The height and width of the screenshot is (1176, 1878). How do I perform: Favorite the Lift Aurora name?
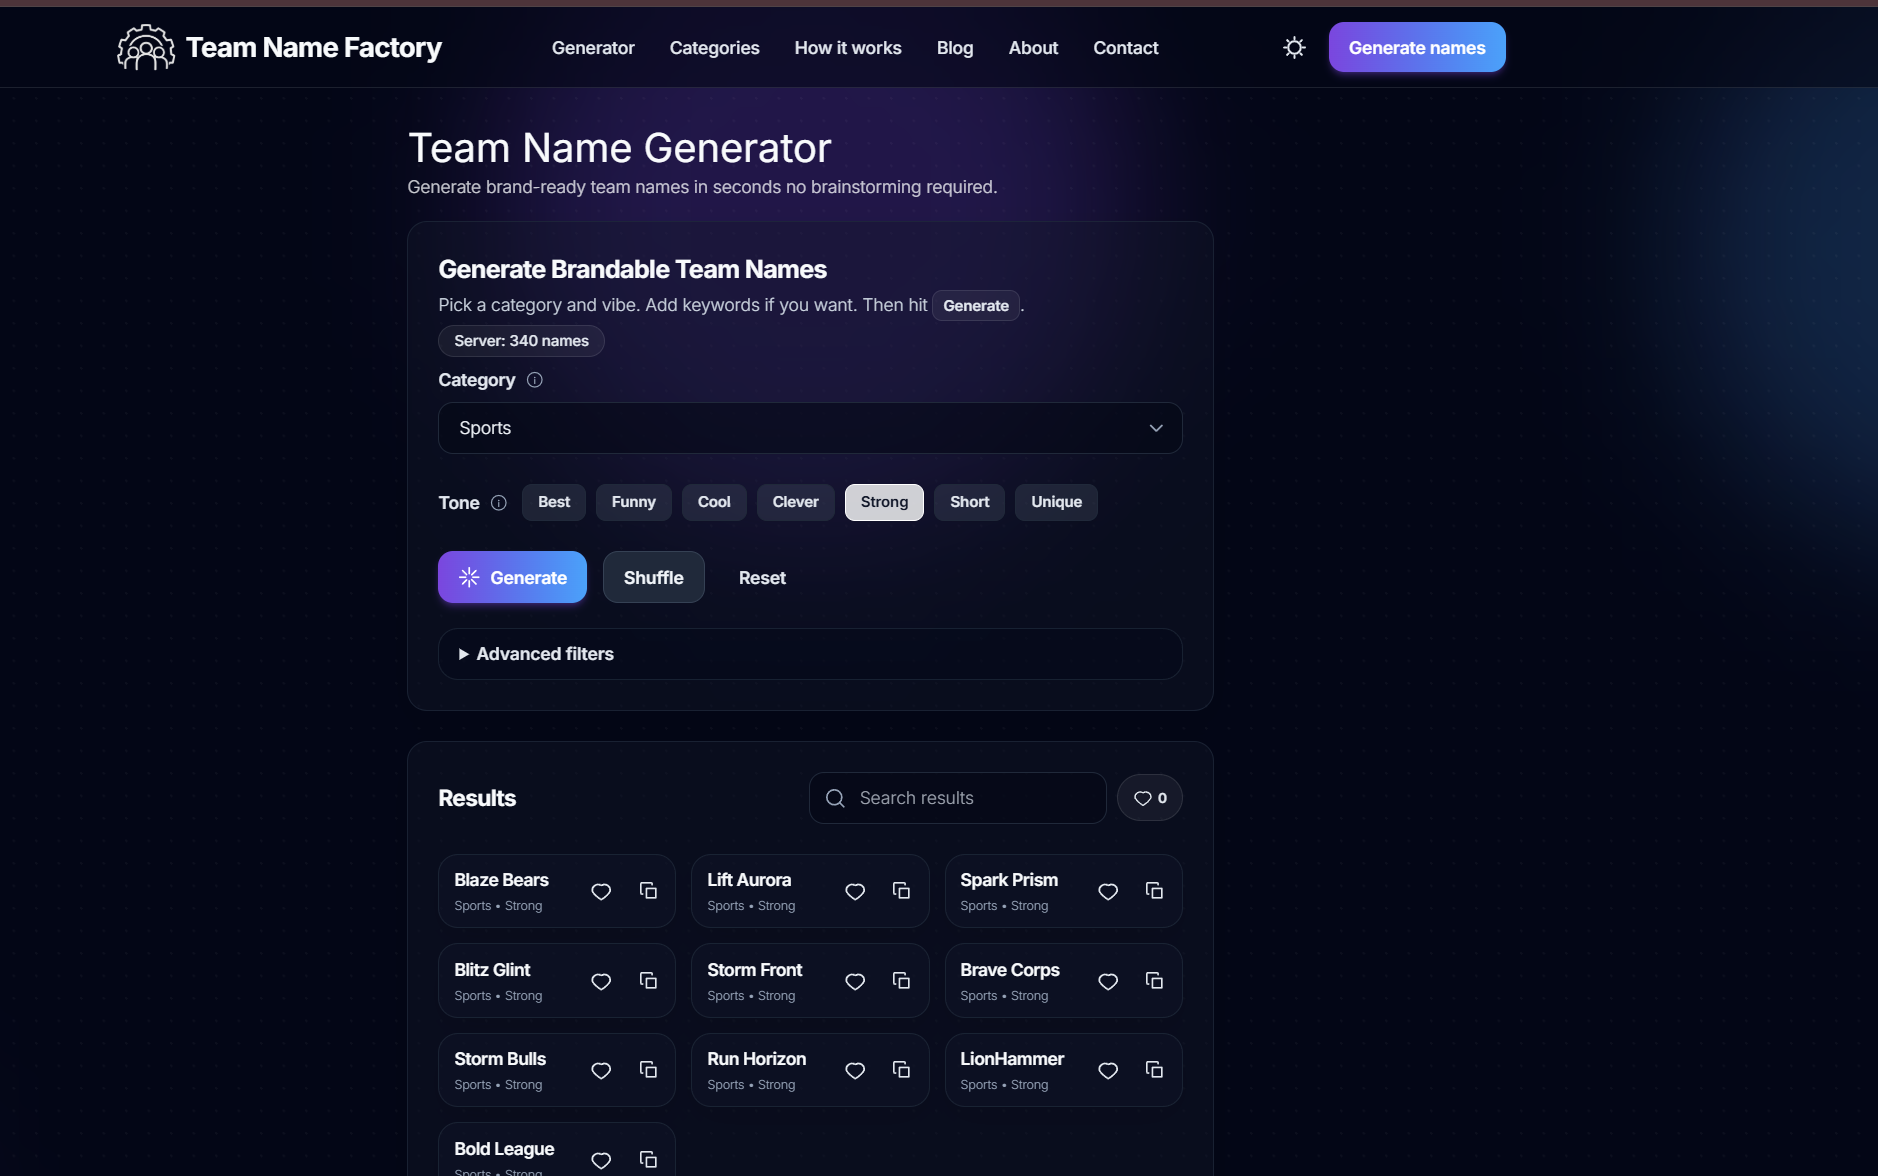click(855, 891)
